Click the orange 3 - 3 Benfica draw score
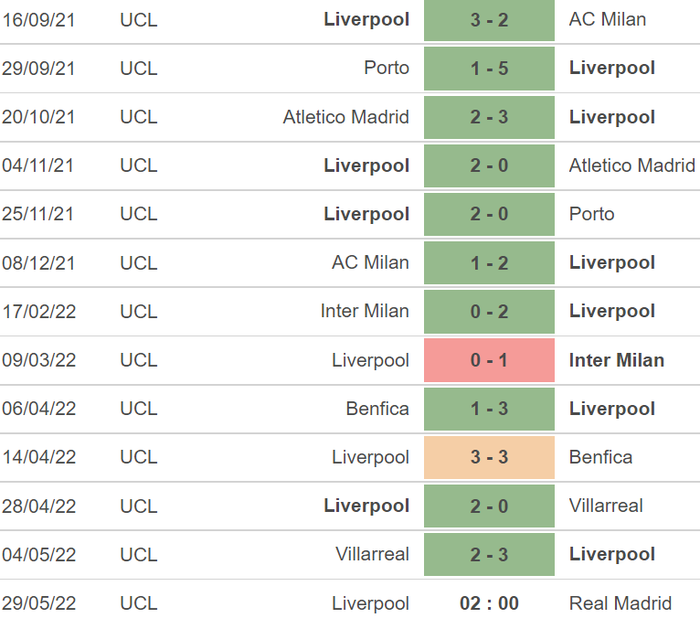The width and height of the screenshot is (700, 618). 489,457
